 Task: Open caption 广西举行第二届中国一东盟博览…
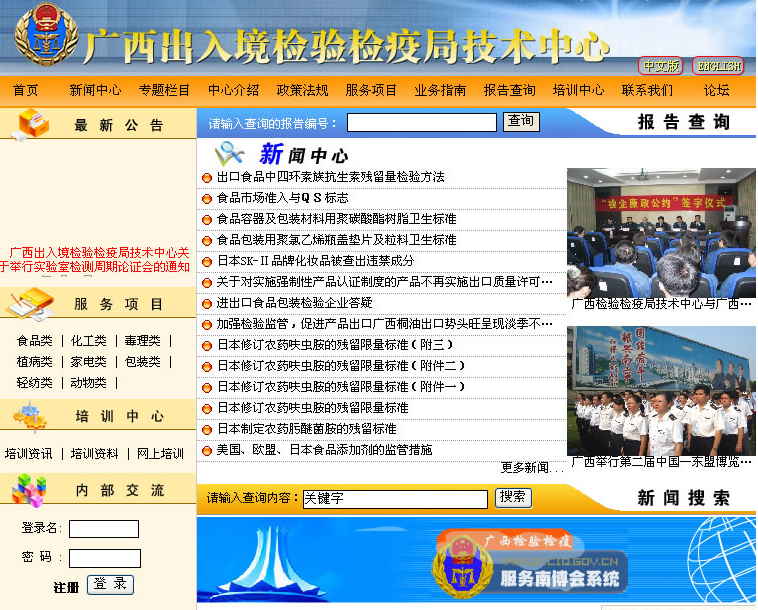(661, 462)
